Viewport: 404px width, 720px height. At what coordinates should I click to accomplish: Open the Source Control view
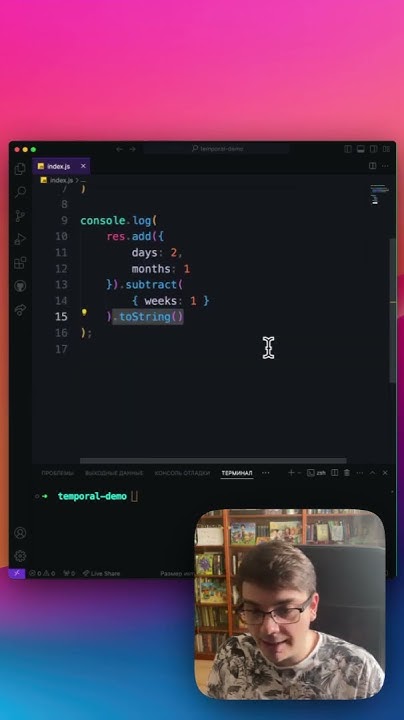click(x=20, y=216)
